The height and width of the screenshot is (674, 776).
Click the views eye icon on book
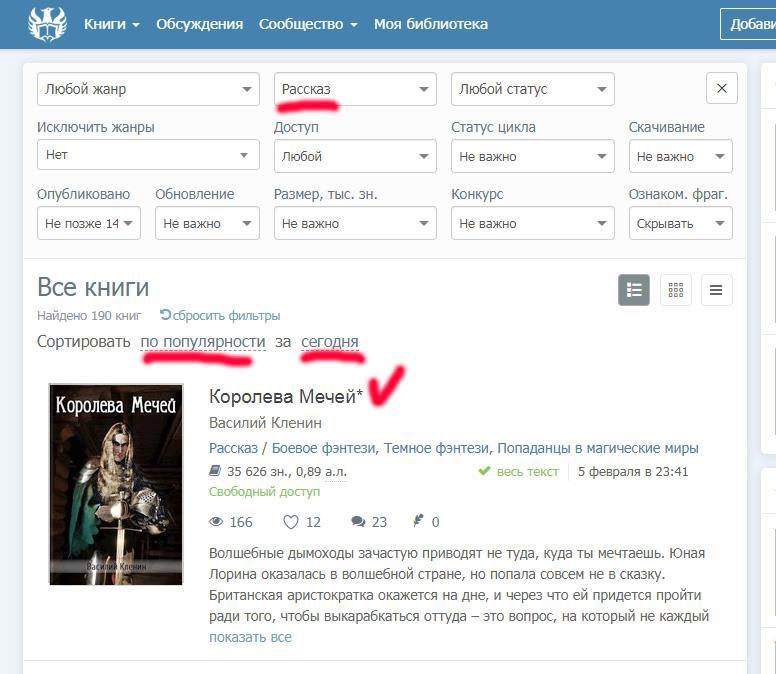tap(215, 522)
